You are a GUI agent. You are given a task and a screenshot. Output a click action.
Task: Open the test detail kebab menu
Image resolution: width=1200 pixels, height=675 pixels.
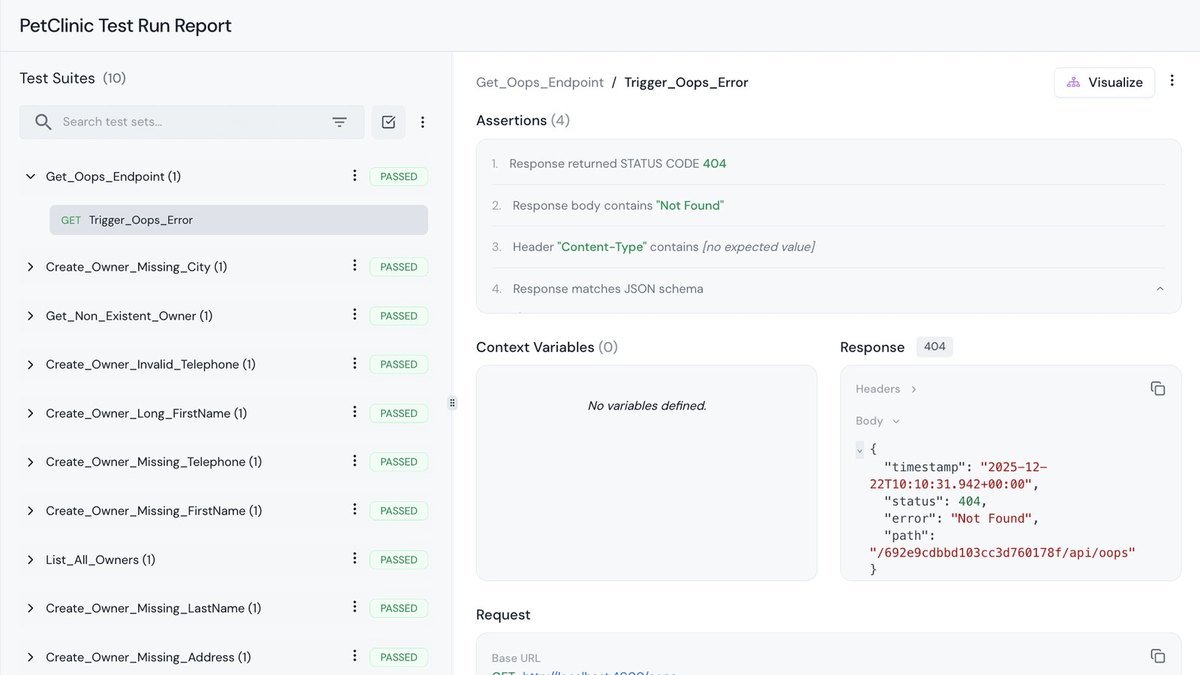pyautogui.click(x=1173, y=82)
